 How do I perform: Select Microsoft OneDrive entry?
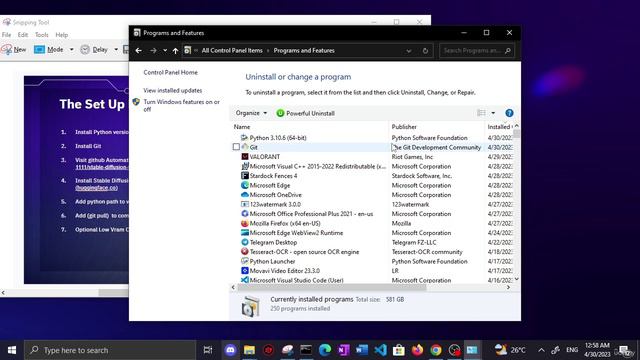tap(276, 195)
